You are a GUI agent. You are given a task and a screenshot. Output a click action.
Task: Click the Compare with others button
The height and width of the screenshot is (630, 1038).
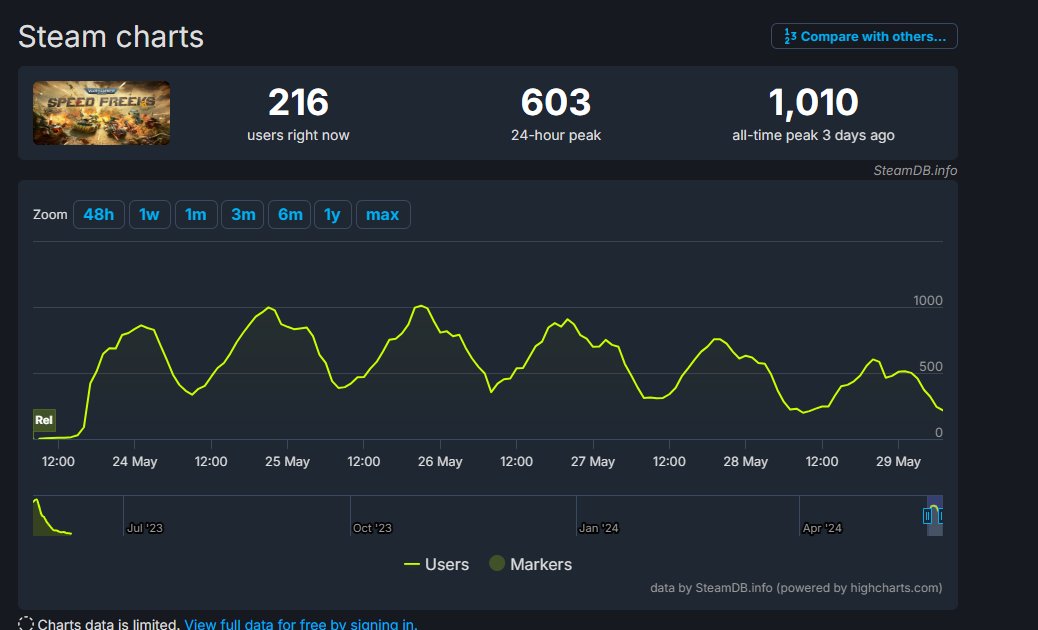coord(864,36)
